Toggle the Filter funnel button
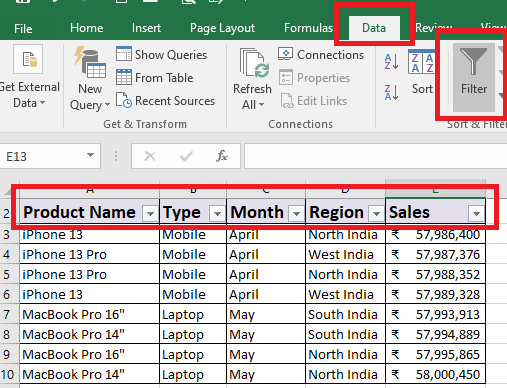 click(x=474, y=77)
